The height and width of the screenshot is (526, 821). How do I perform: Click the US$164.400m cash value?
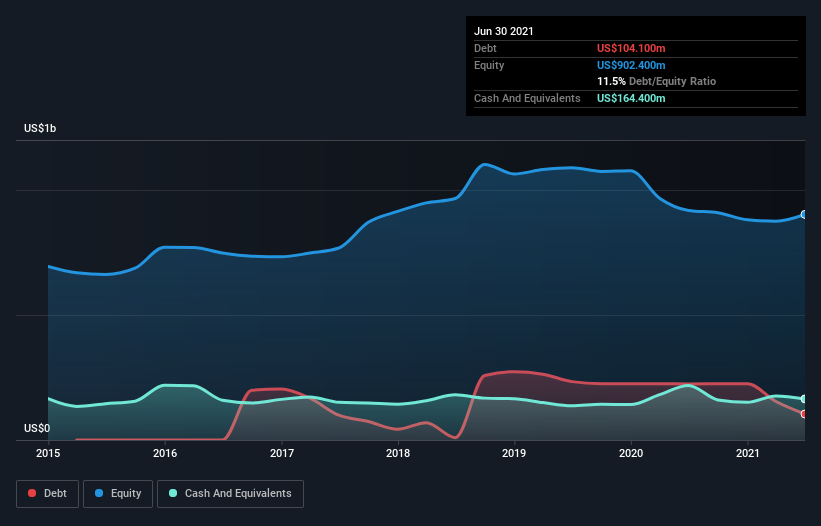click(631, 98)
